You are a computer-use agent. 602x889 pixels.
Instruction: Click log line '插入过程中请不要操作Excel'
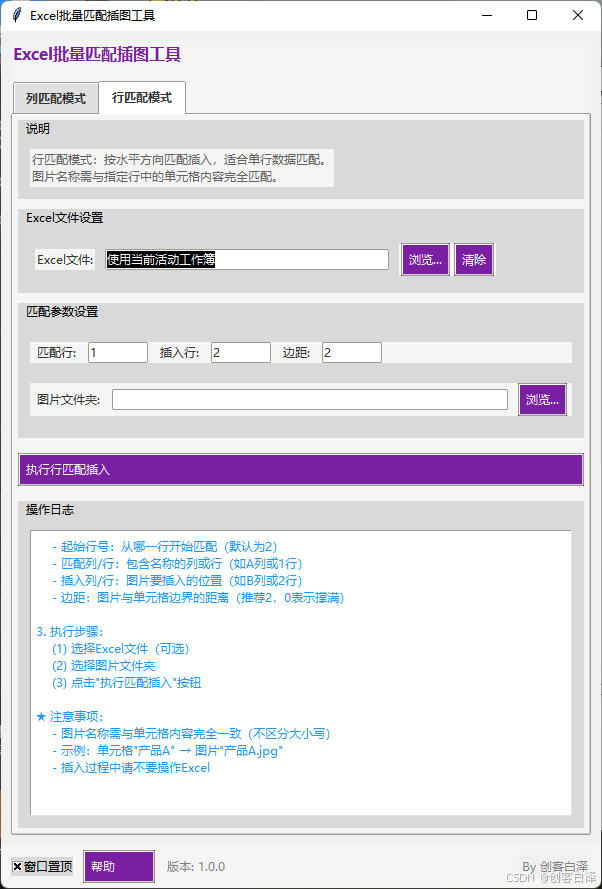131,768
